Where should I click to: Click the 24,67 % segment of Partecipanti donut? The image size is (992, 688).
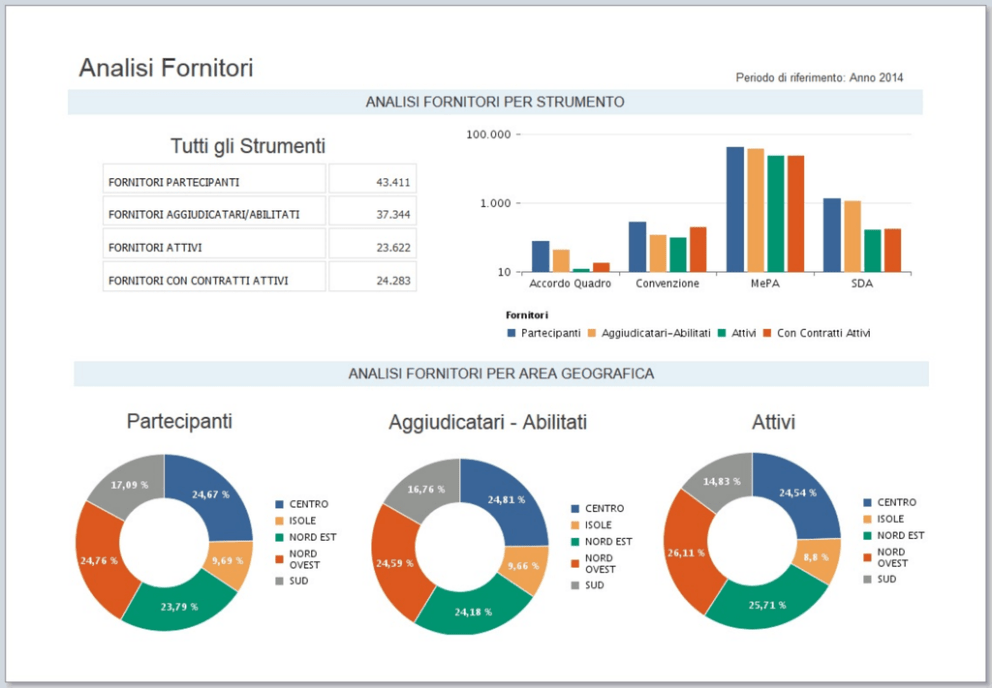(x=212, y=492)
